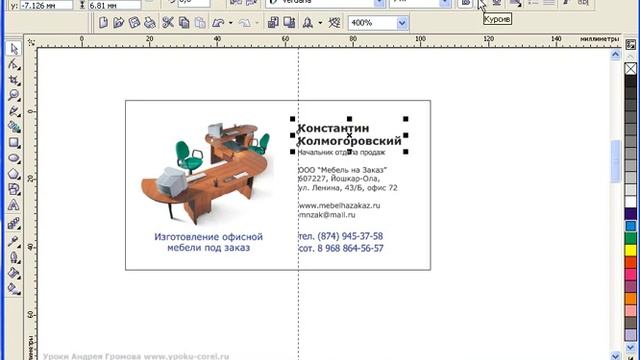
Task: Open the Fill bucket tool flyout
Action: [x=13, y=273]
